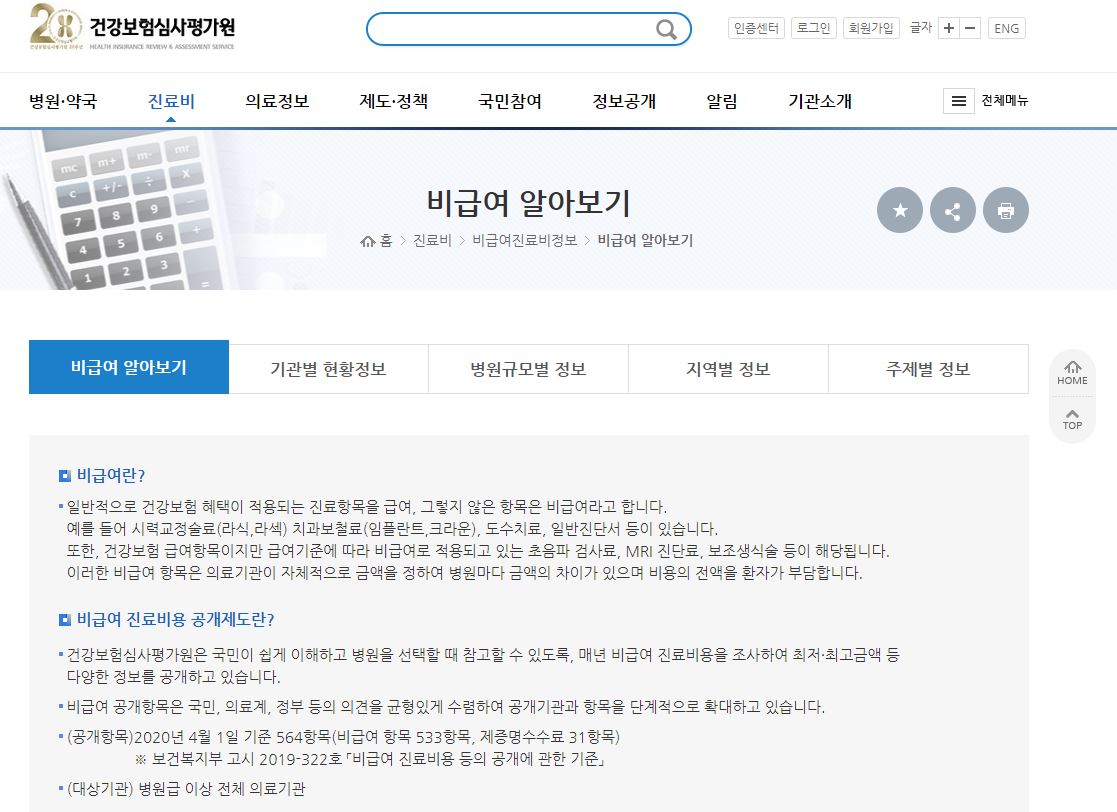Open the 진료비 menu

[168, 100]
